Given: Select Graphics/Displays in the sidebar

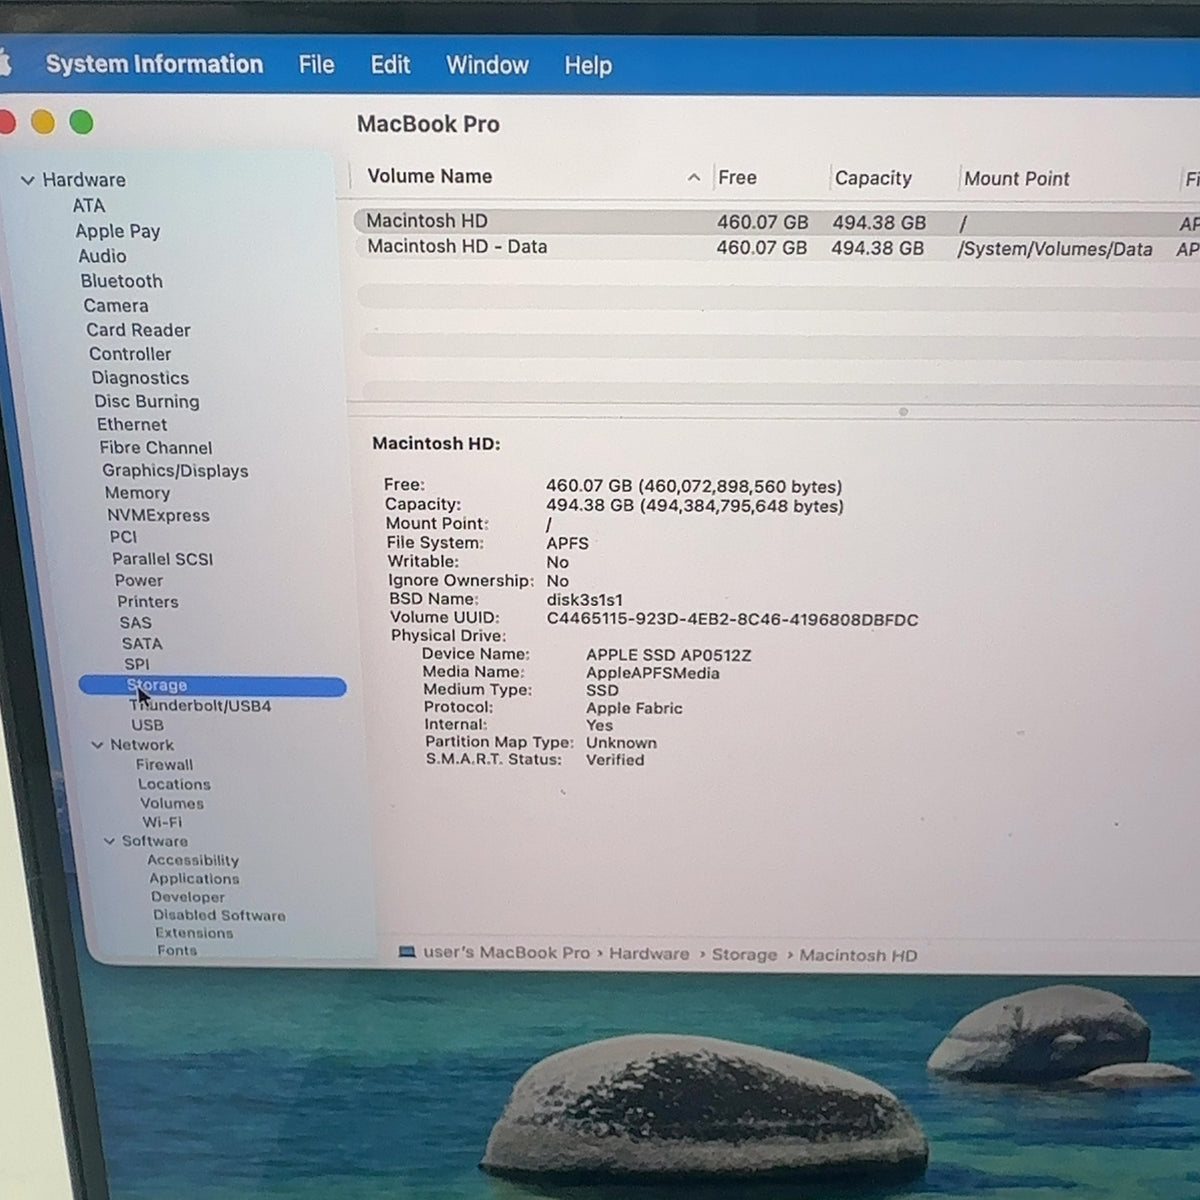Looking at the screenshot, I should (175, 471).
